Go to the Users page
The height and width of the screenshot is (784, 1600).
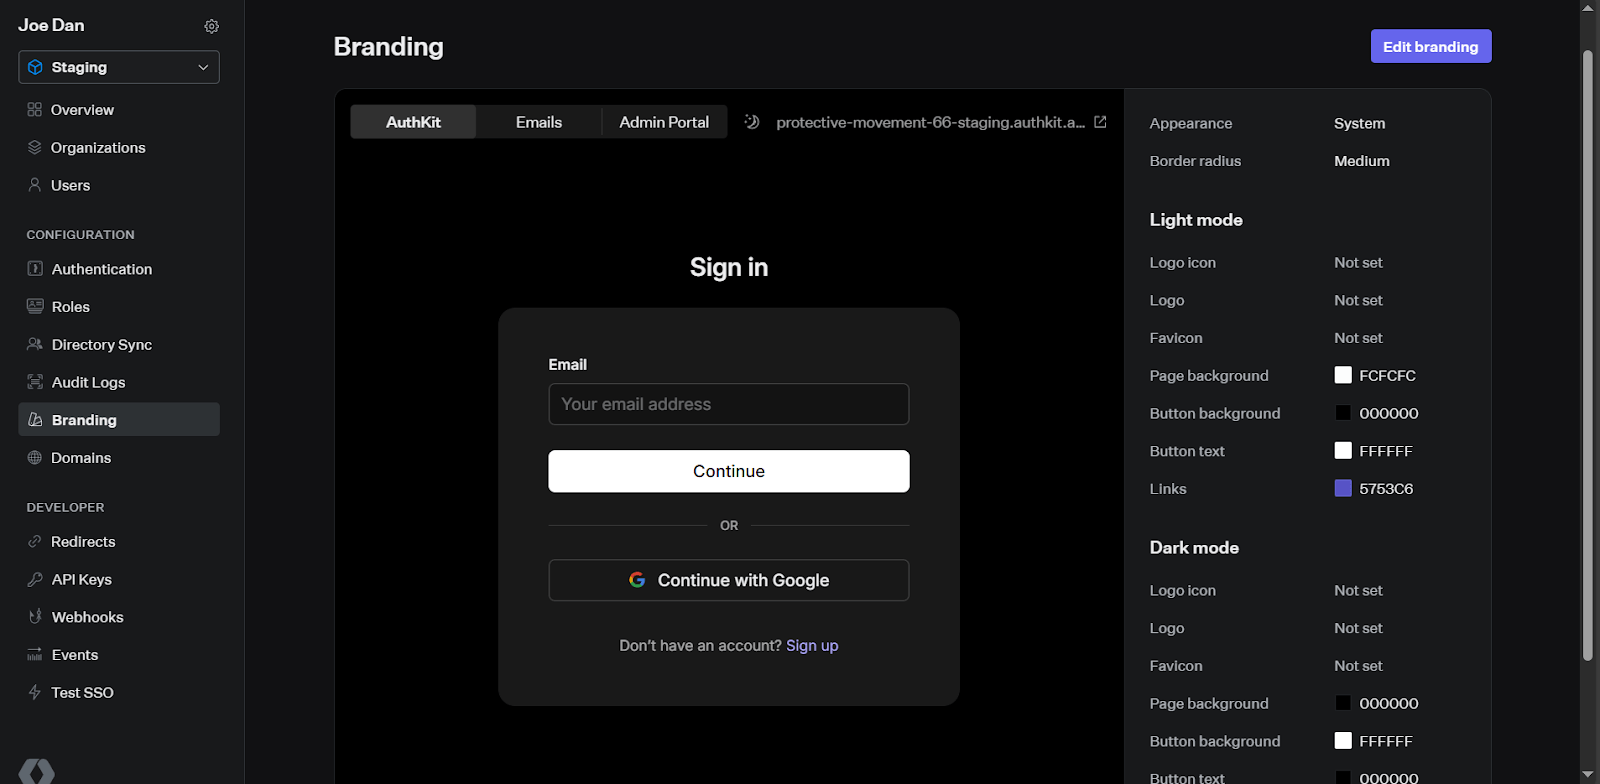(119, 185)
